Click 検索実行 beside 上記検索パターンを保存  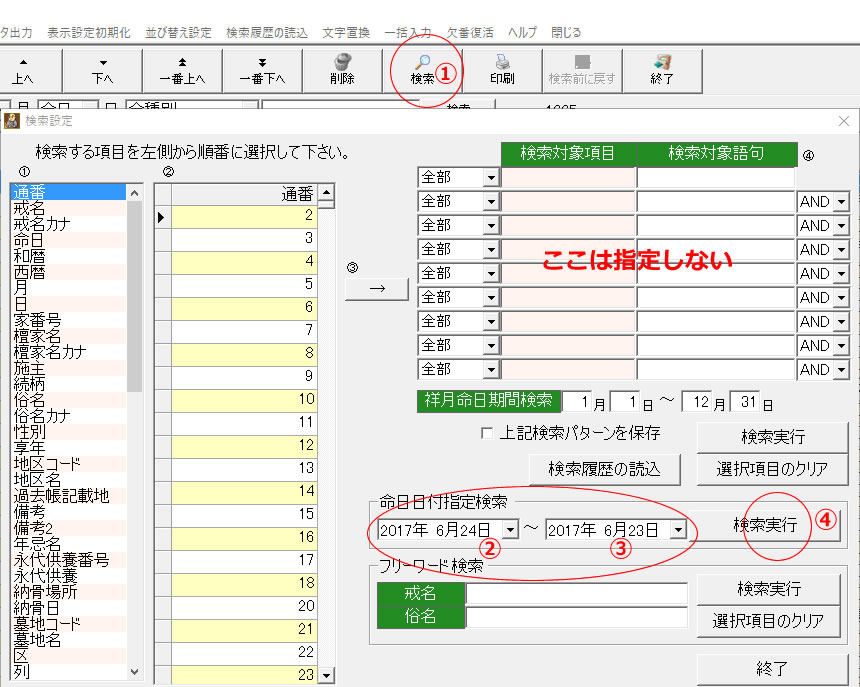772,437
